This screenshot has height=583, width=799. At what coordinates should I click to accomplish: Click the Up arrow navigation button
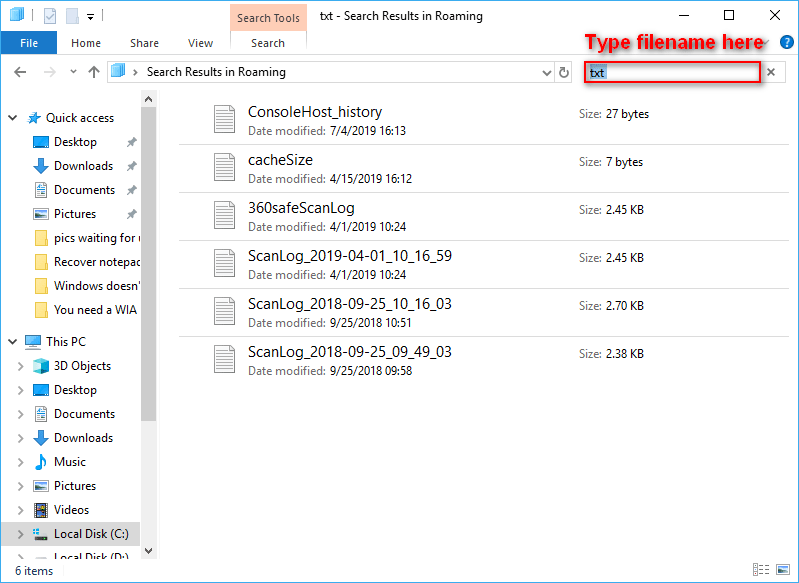tap(94, 72)
